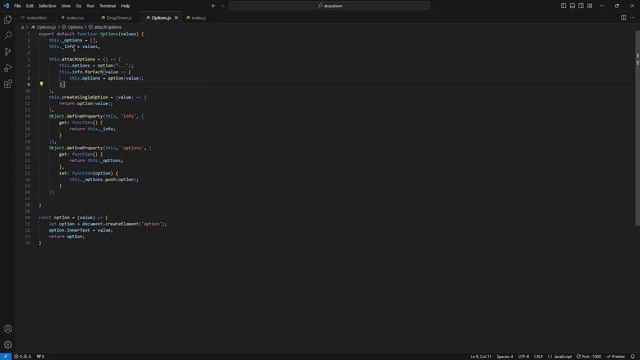Image resolution: width=640 pixels, height=360 pixels.
Task: Expand the js folder breadcrumb
Action: (x=22, y=27)
